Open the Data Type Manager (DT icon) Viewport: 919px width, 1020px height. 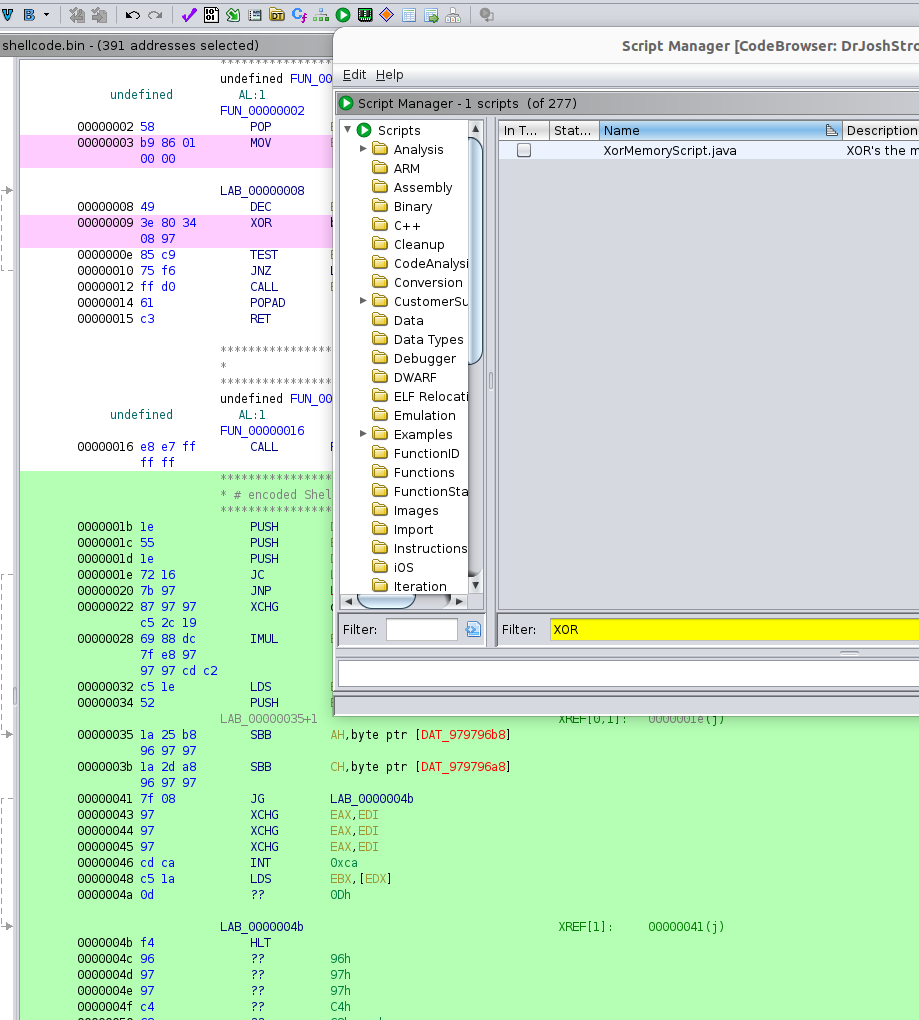coord(277,15)
